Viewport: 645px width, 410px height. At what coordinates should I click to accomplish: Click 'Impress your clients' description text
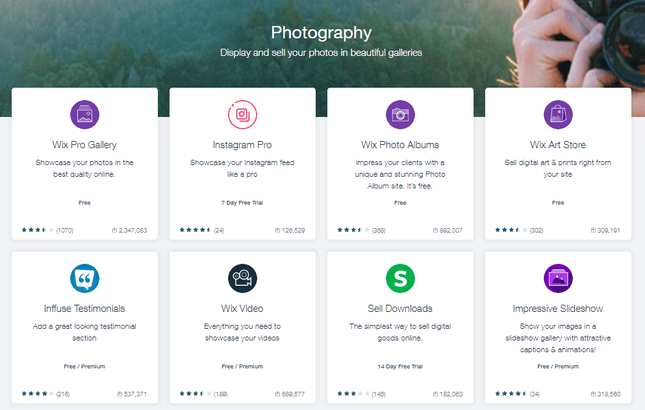pos(400,174)
